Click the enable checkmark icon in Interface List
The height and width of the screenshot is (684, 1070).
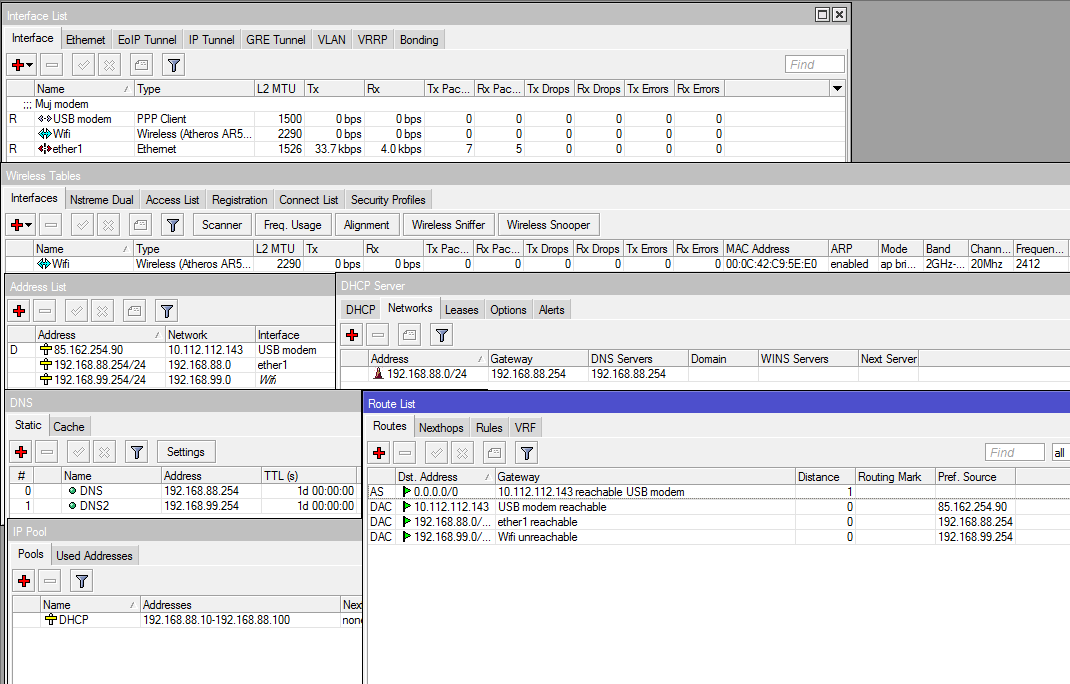pos(84,65)
